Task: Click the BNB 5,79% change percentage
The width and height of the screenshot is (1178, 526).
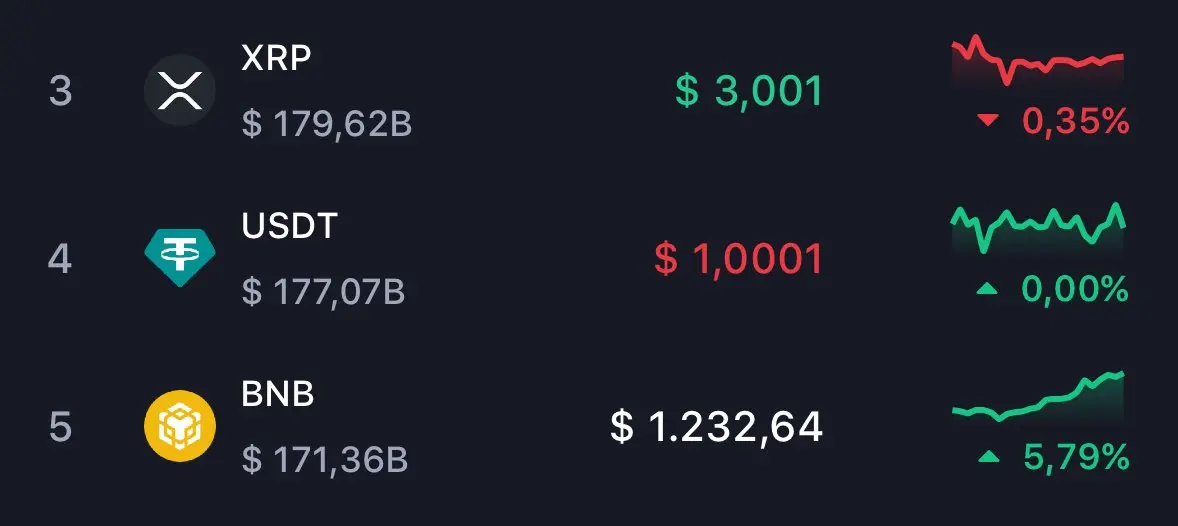Action: click(1076, 456)
